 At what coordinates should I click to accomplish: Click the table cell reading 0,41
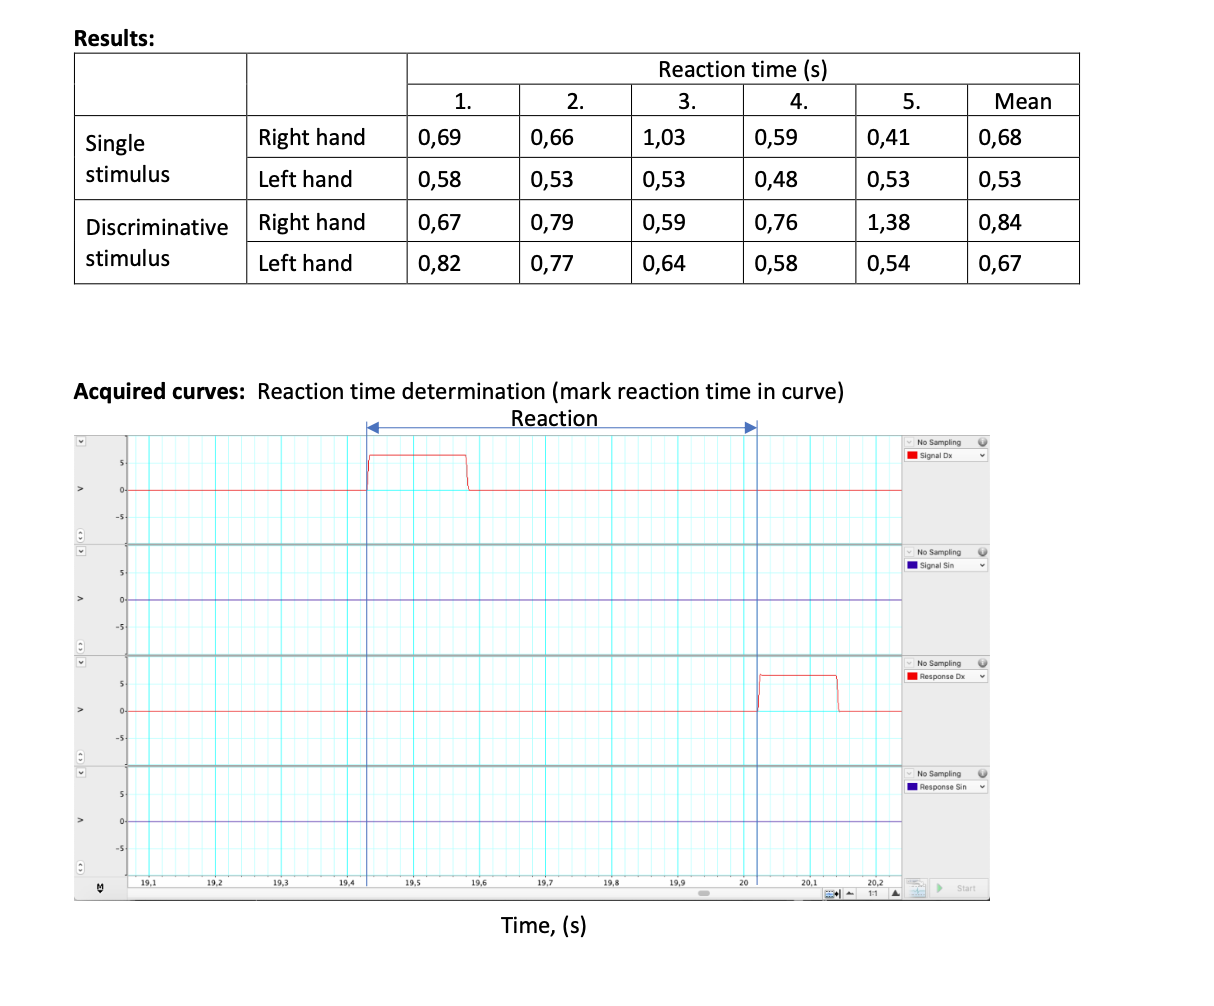[x=911, y=137]
